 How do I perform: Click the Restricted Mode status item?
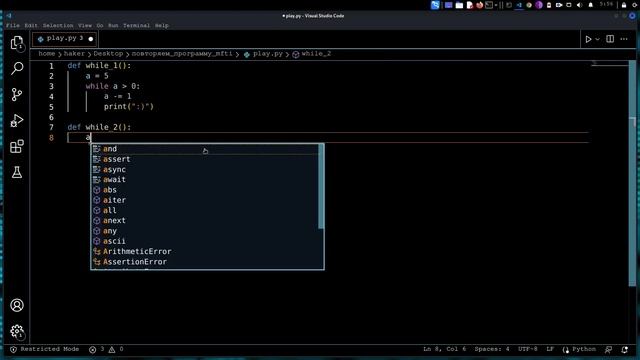44,349
